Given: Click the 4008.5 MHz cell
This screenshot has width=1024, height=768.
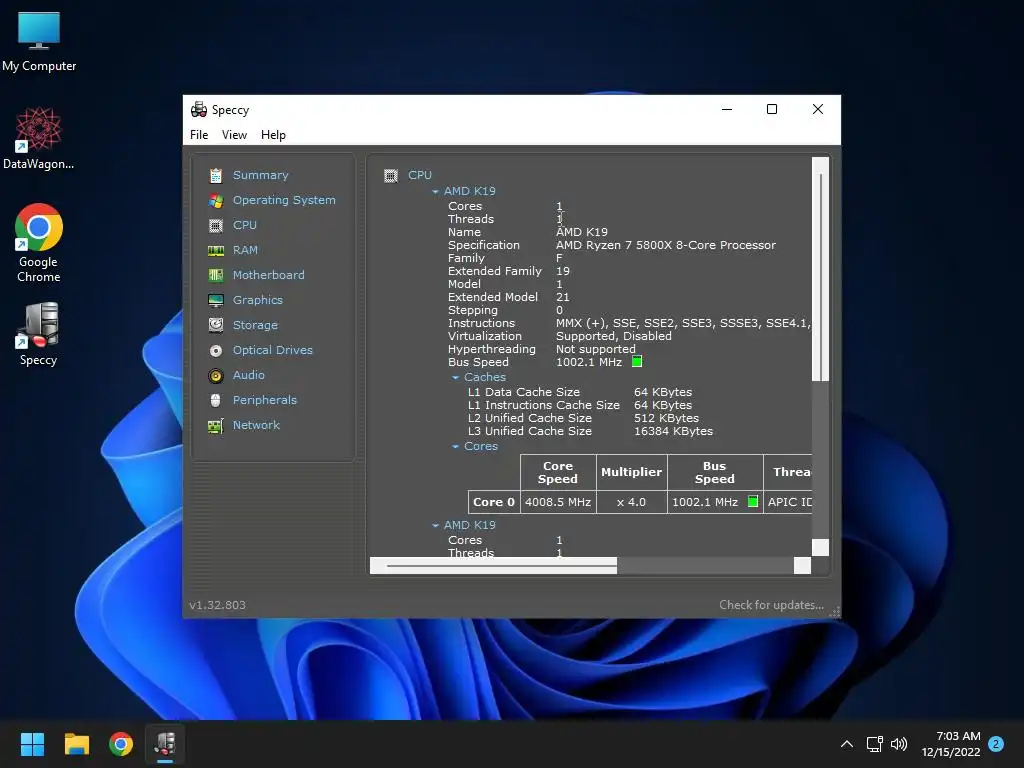Looking at the screenshot, I should [x=558, y=502].
